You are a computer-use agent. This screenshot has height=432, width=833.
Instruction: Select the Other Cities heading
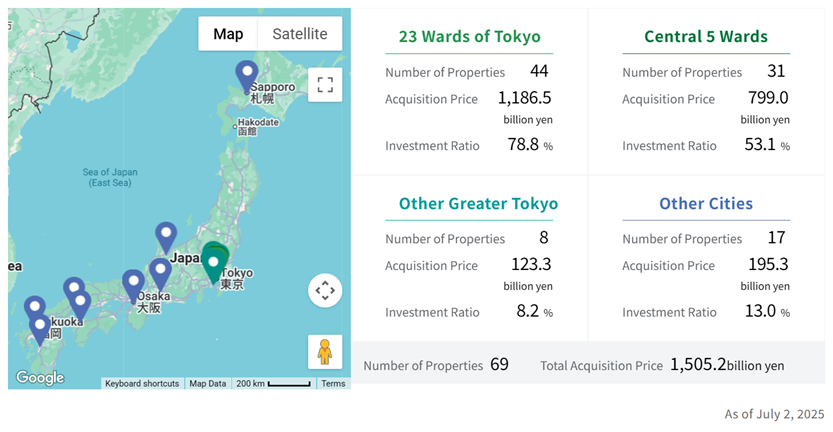(x=706, y=204)
